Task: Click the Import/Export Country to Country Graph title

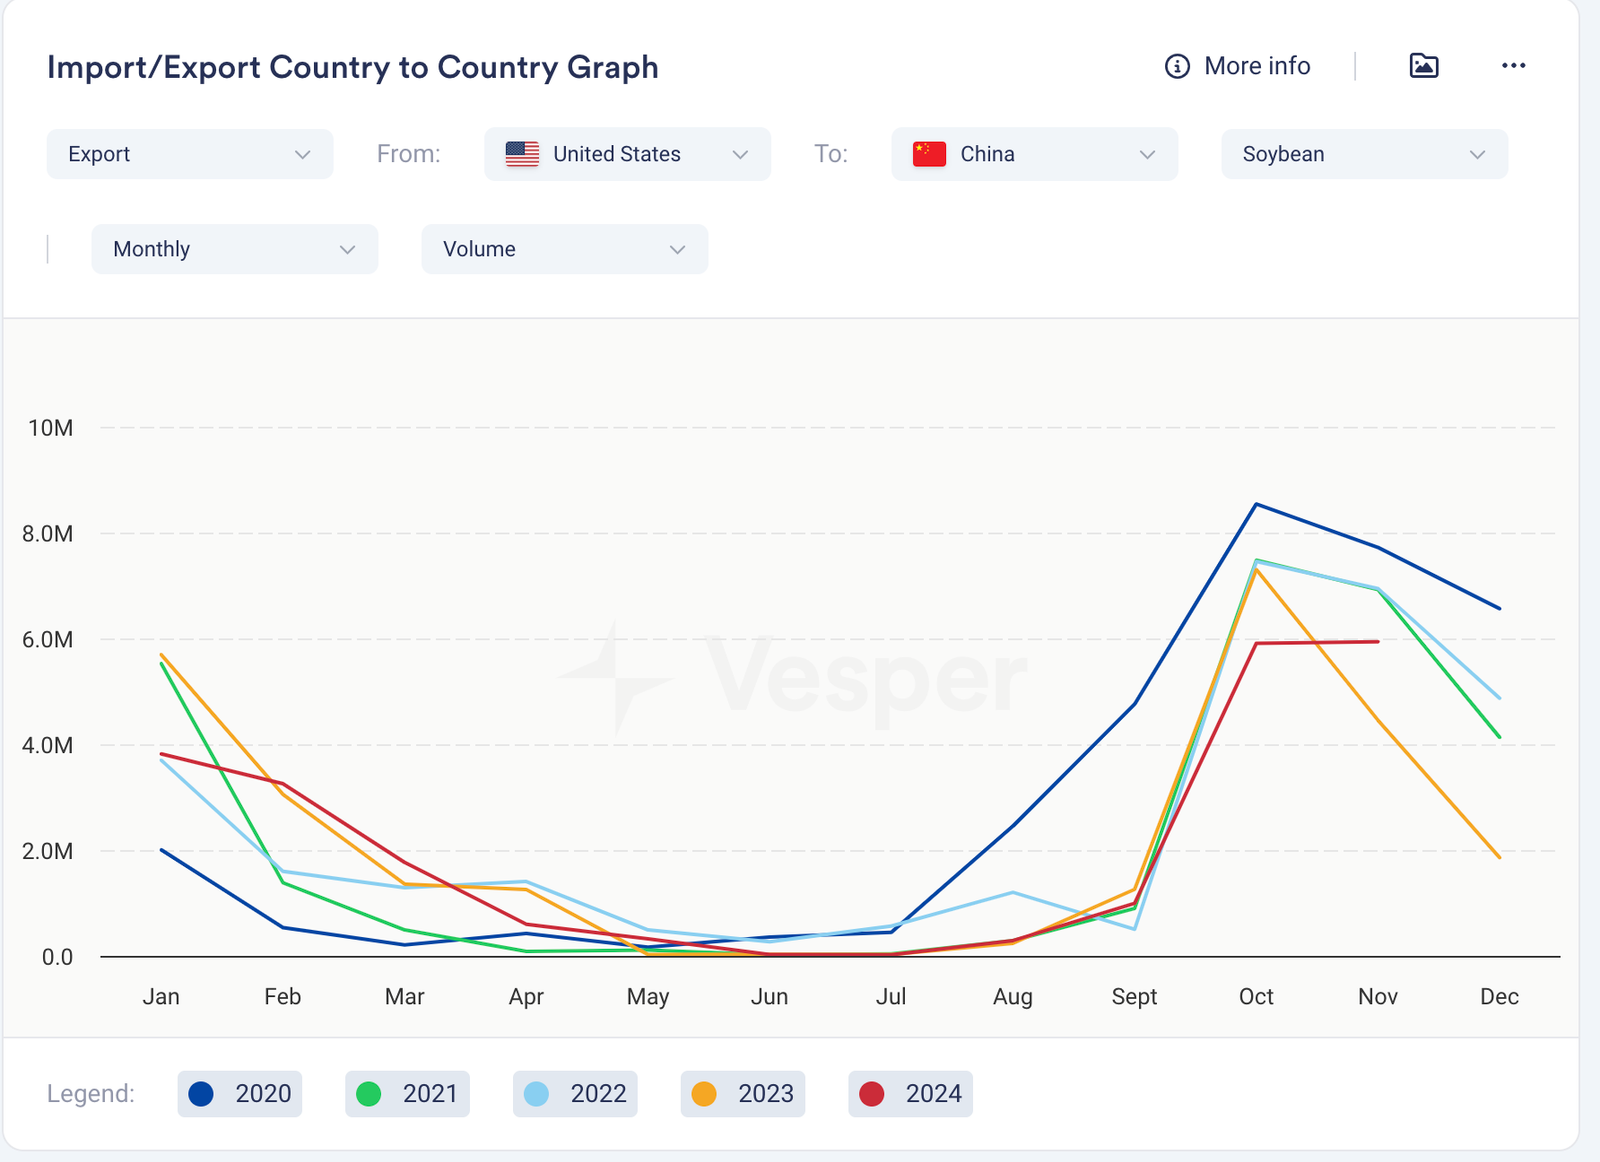Action: [353, 67]
